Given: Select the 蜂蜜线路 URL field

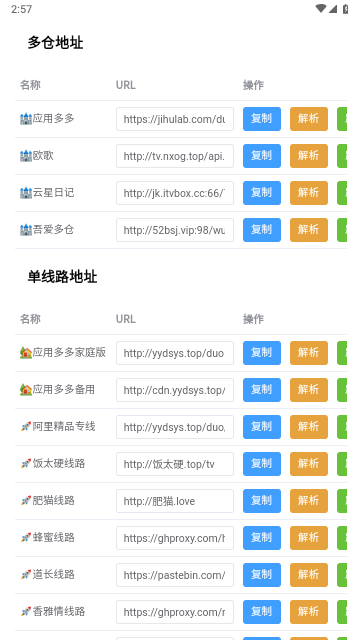Looking at the screenshot, I should [175, 538].
